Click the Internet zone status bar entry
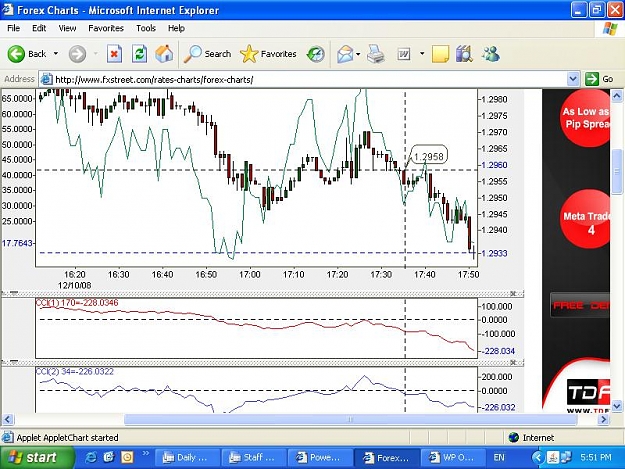625x469 pixels. 531,438
